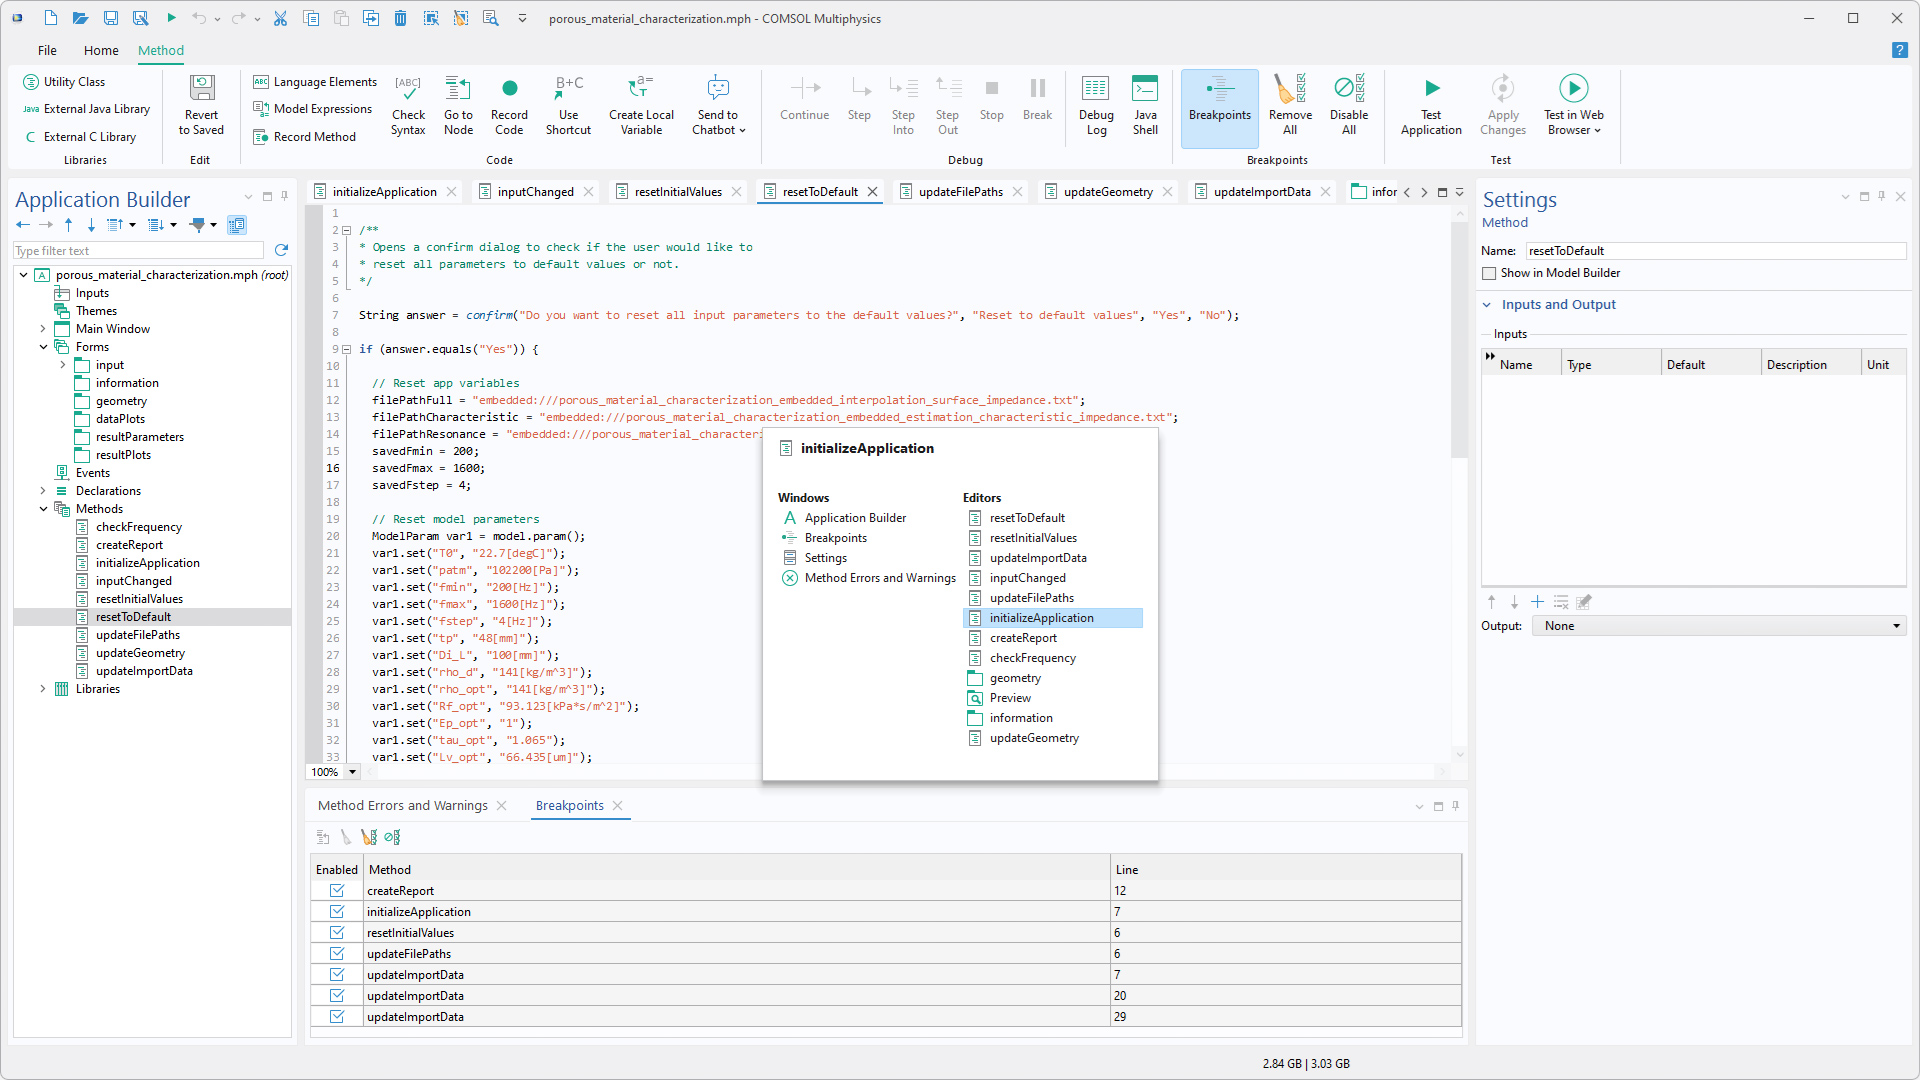1920x1080 pixels.
Task: Select updateGeometry in the Editors list
Action: (1034, 738)
